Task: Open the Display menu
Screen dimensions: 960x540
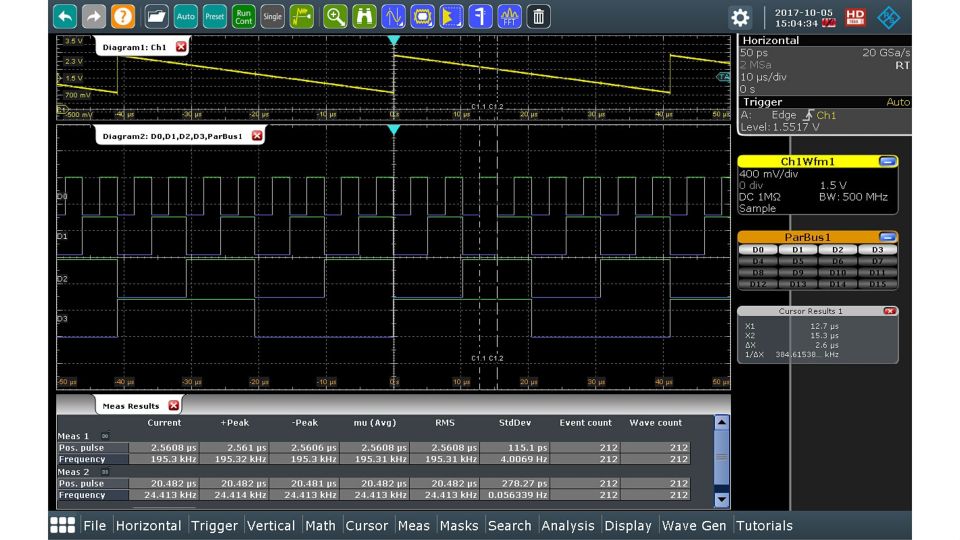Action: click(628, 525)
